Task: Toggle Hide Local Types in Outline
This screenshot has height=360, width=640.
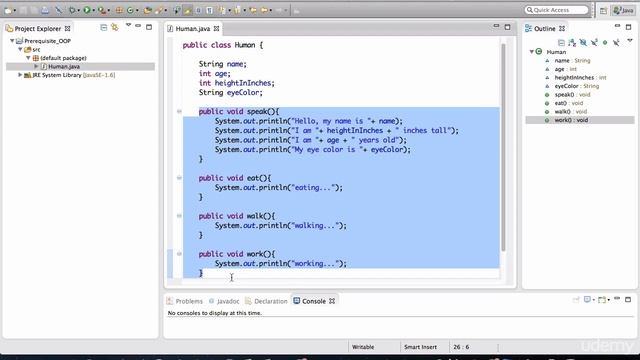Action: tap(616, 42)
